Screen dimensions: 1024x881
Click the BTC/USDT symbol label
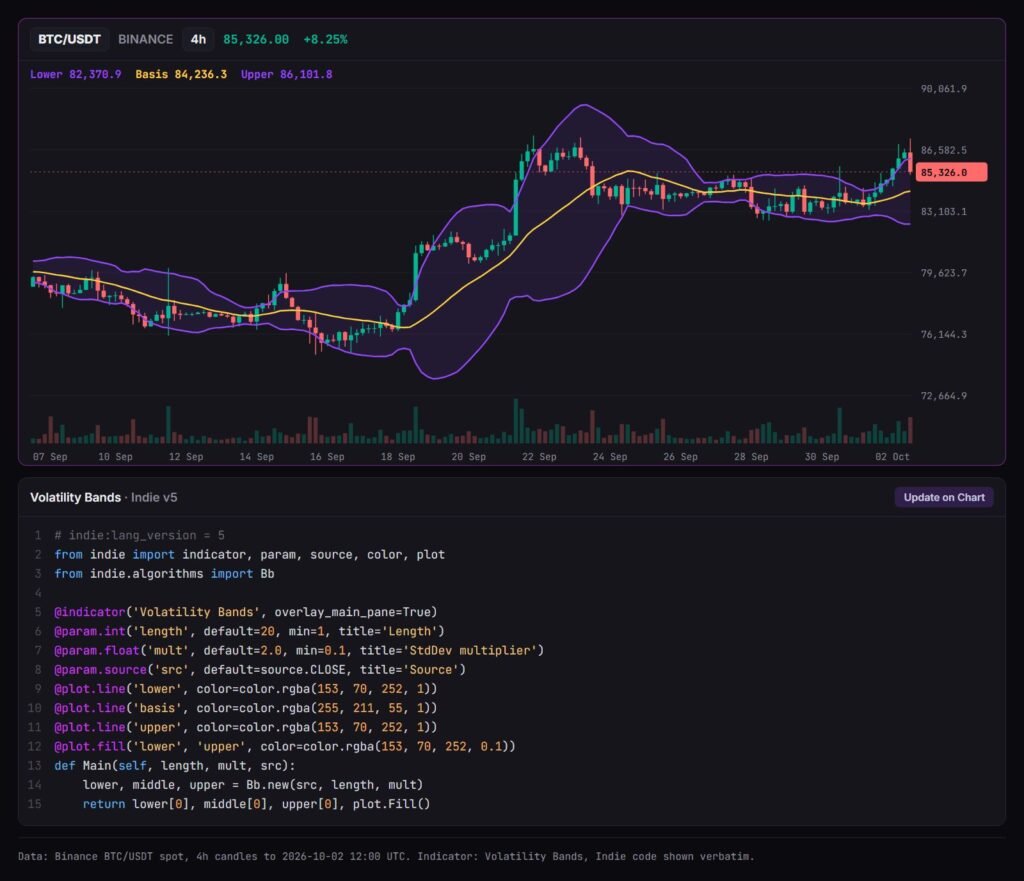pos(69,39)
